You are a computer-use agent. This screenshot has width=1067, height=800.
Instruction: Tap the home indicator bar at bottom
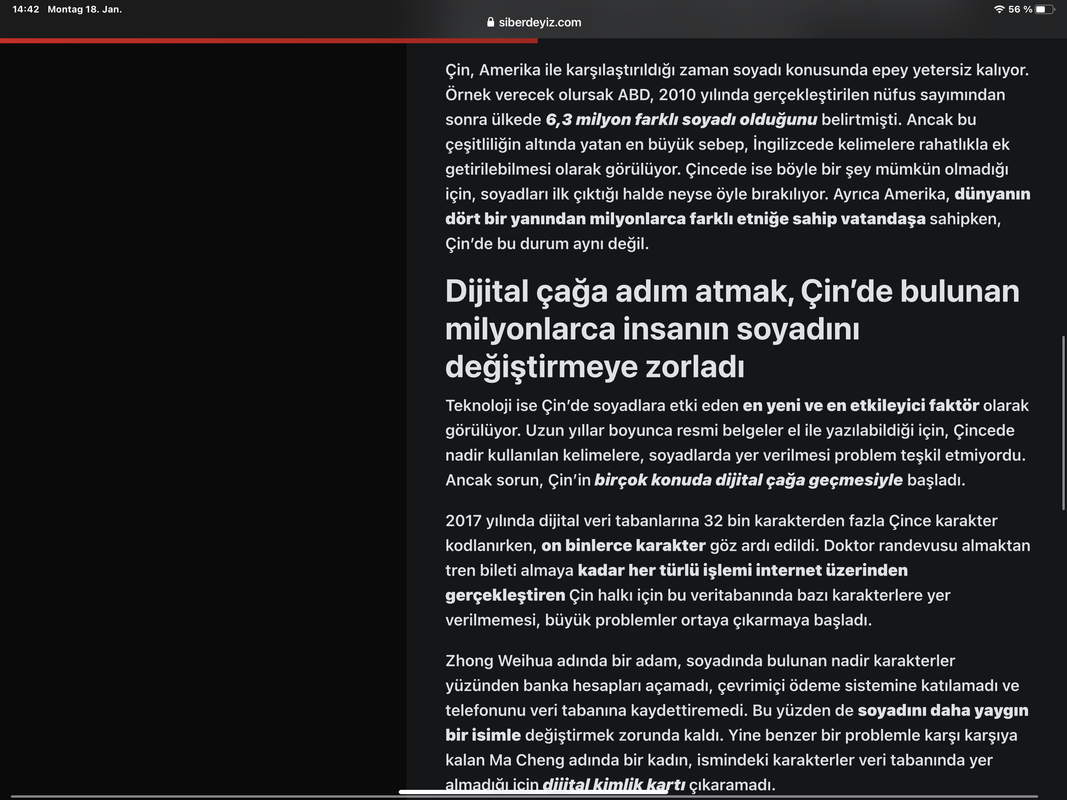533,791
